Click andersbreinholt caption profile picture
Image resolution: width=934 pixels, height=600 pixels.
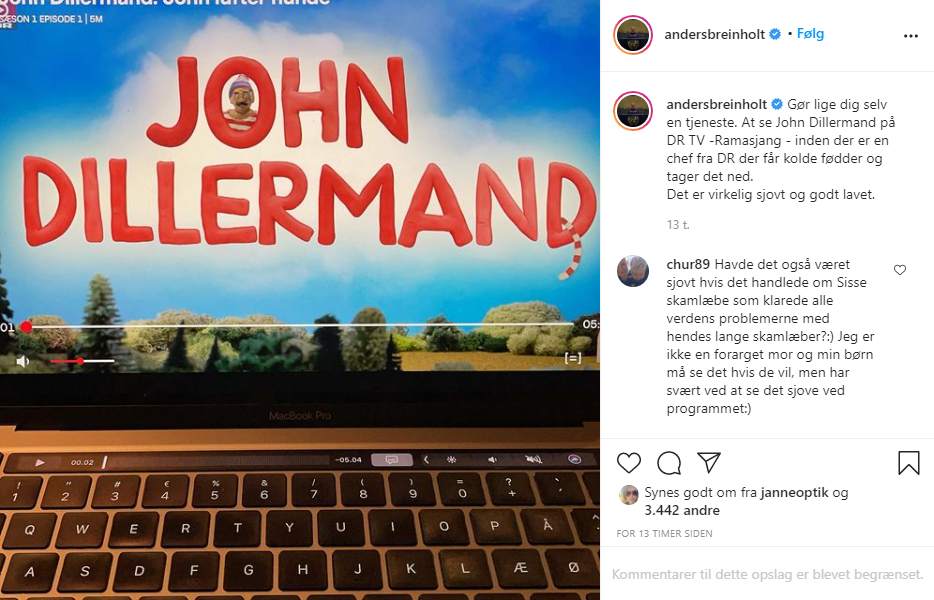click(x=633, y=111)
